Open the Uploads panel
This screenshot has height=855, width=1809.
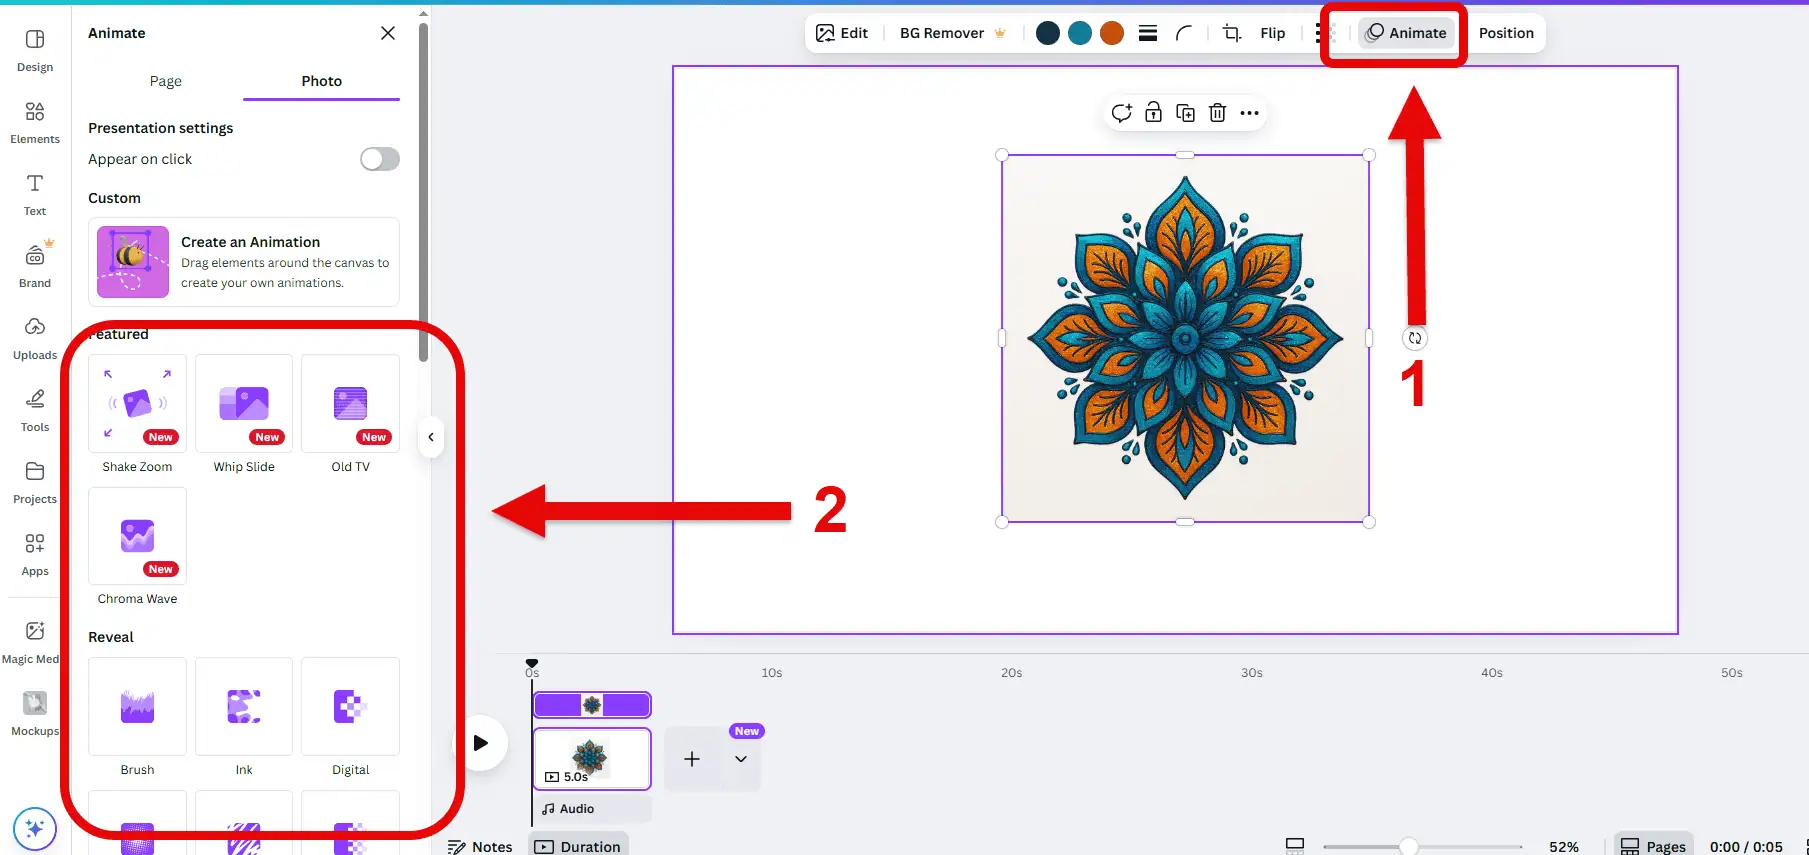point(35,338)
